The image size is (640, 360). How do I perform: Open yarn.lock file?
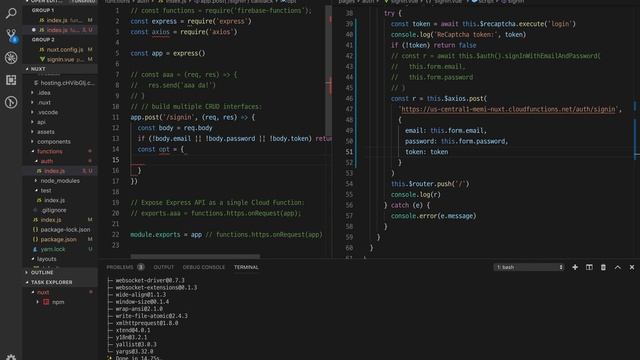53,249
